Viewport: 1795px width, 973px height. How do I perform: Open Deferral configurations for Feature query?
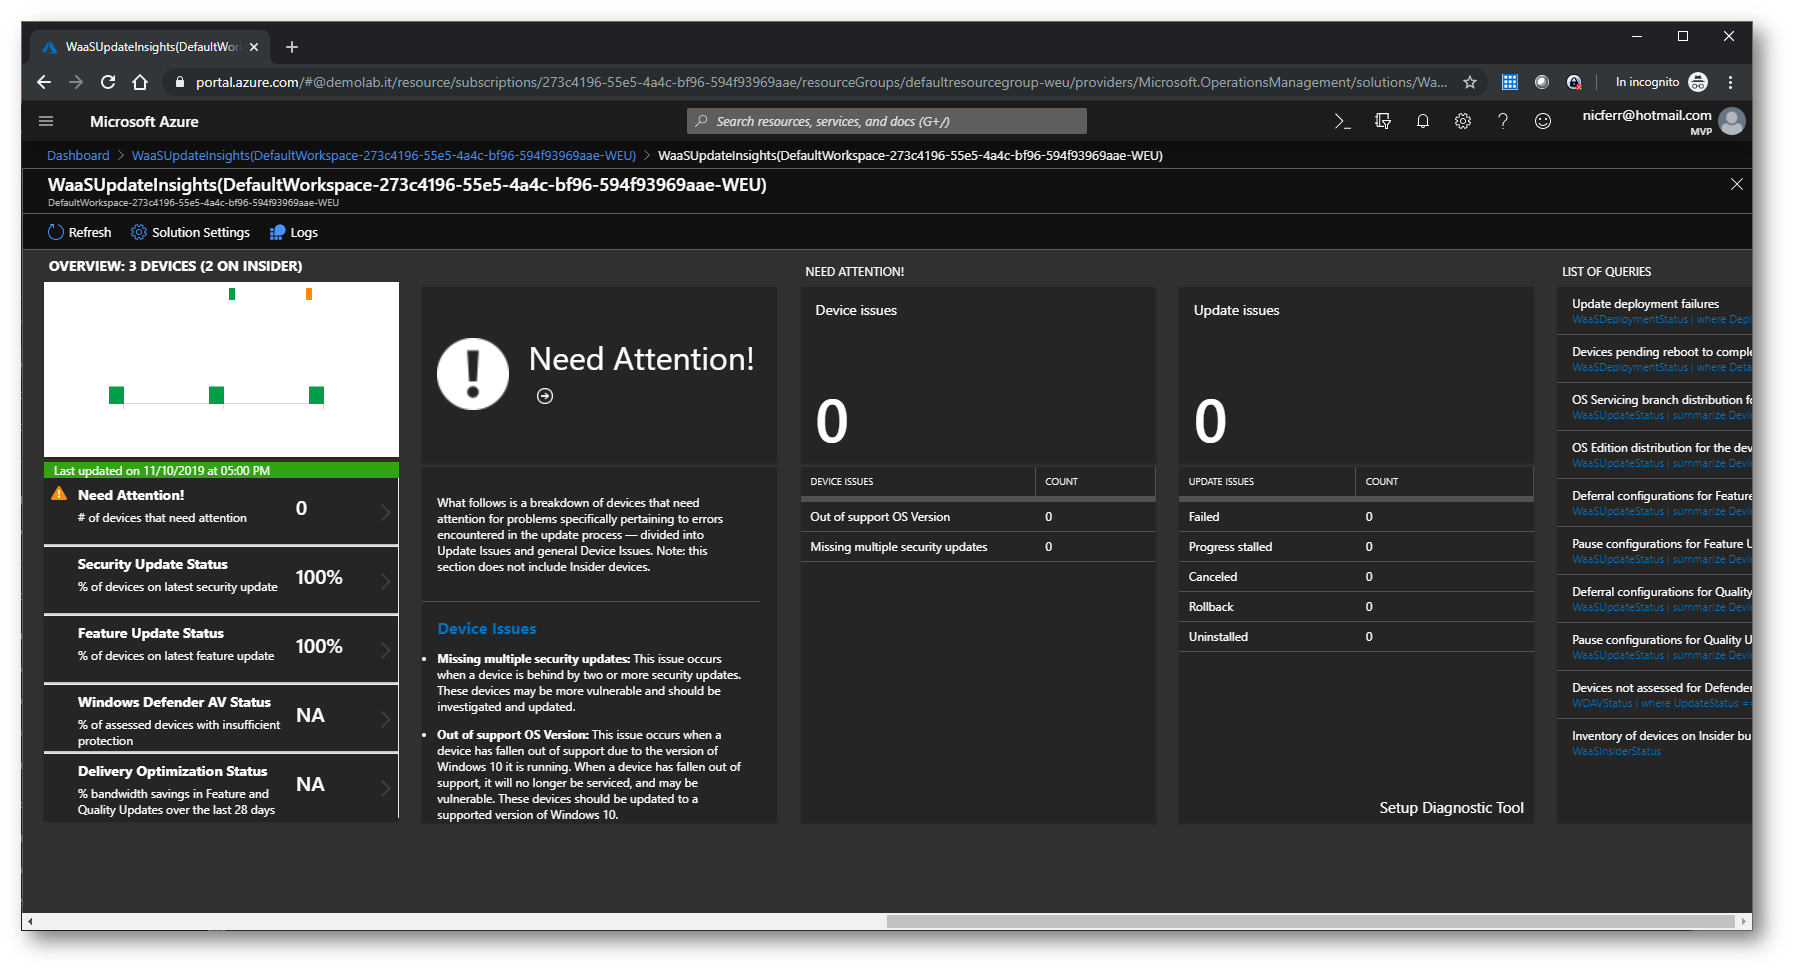tap(1654, 503)
